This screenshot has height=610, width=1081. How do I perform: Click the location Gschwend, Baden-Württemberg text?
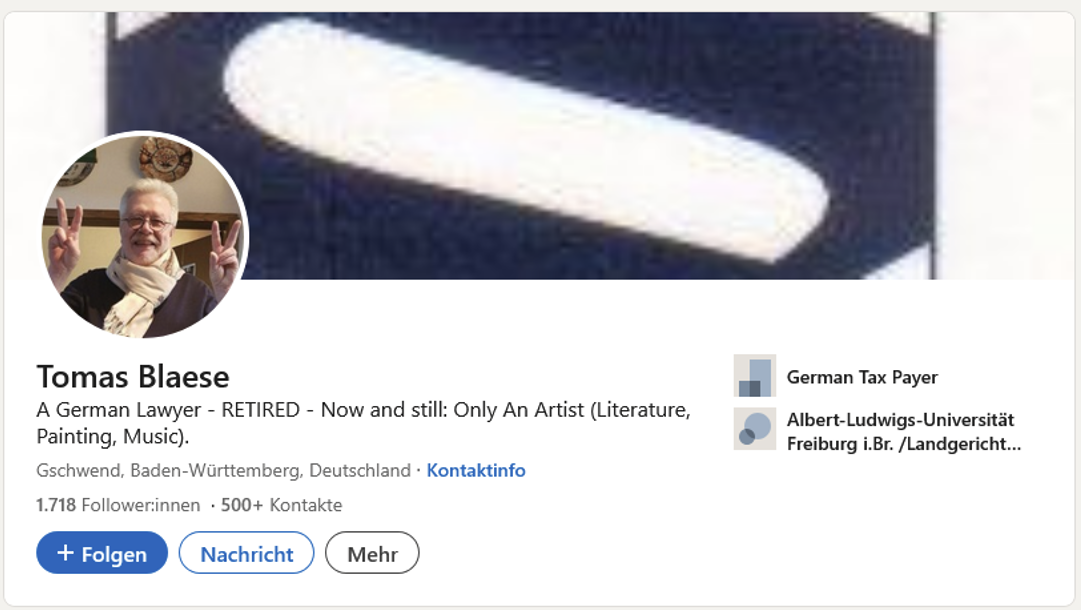click(x=223, y=470)
